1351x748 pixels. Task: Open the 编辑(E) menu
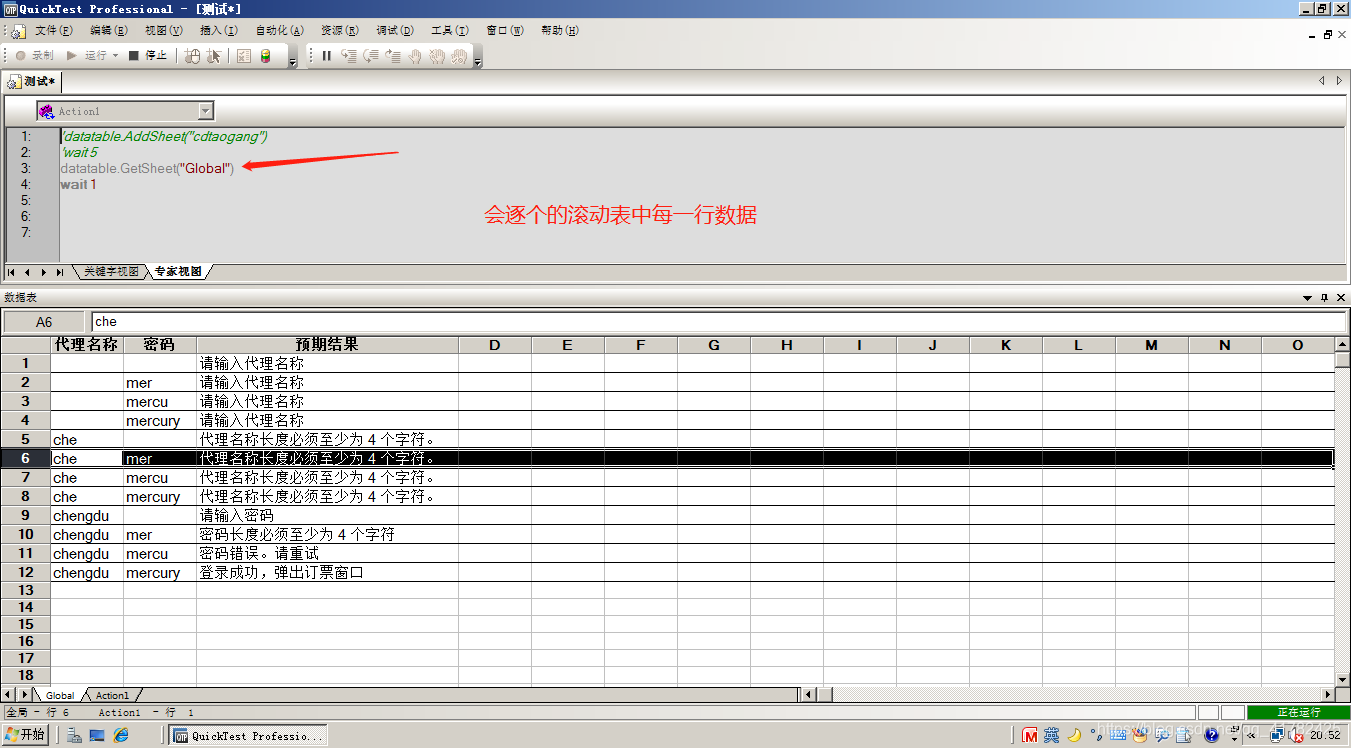click(108, 31)
